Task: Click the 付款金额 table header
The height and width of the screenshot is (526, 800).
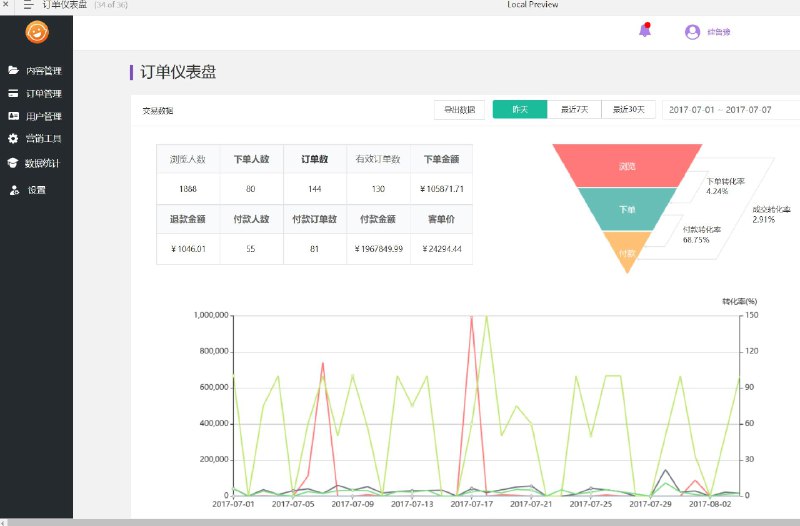Action: coord(378,219)
